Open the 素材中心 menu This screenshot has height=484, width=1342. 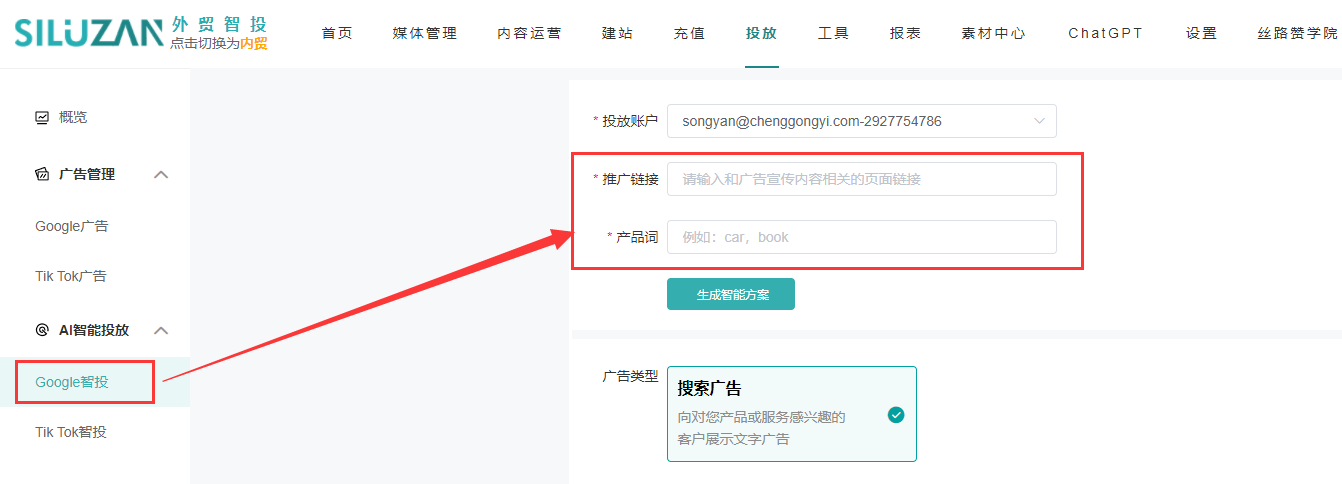(x=993, y=33)
